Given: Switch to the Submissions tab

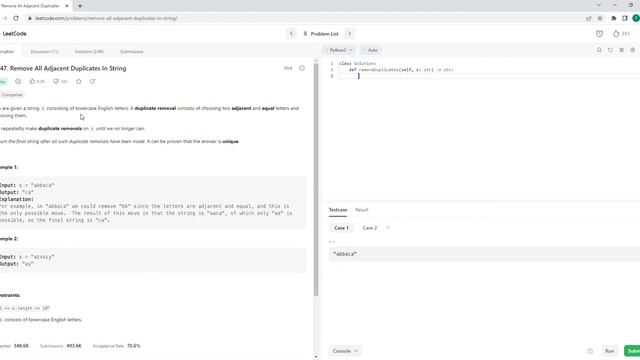Looking at the screenshot, I should pyautogui.click(x=131, y=51).
